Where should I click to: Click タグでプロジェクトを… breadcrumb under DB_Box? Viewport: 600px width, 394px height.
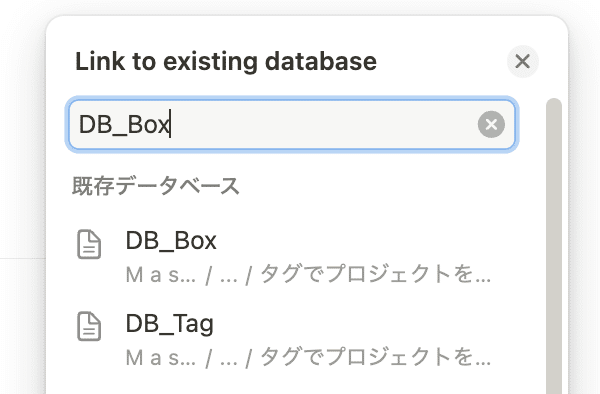[x=376, y=275]
